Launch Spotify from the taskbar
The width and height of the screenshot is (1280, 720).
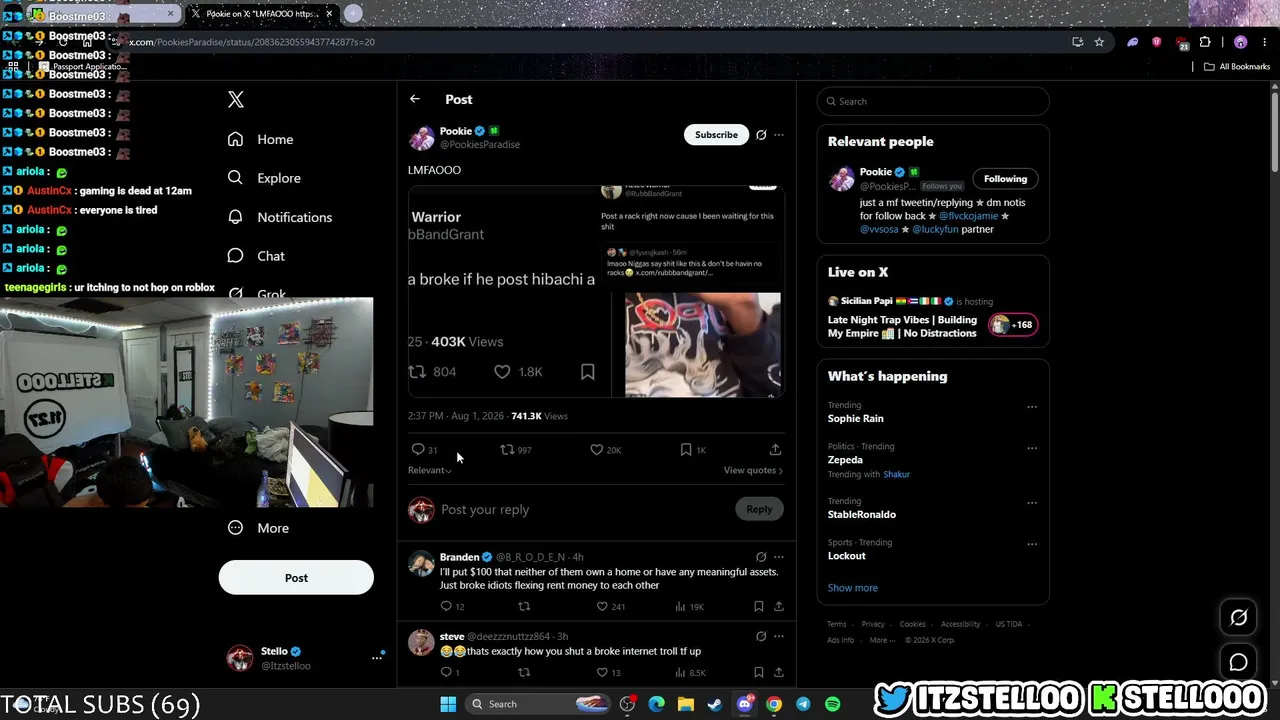coord(833,704)
